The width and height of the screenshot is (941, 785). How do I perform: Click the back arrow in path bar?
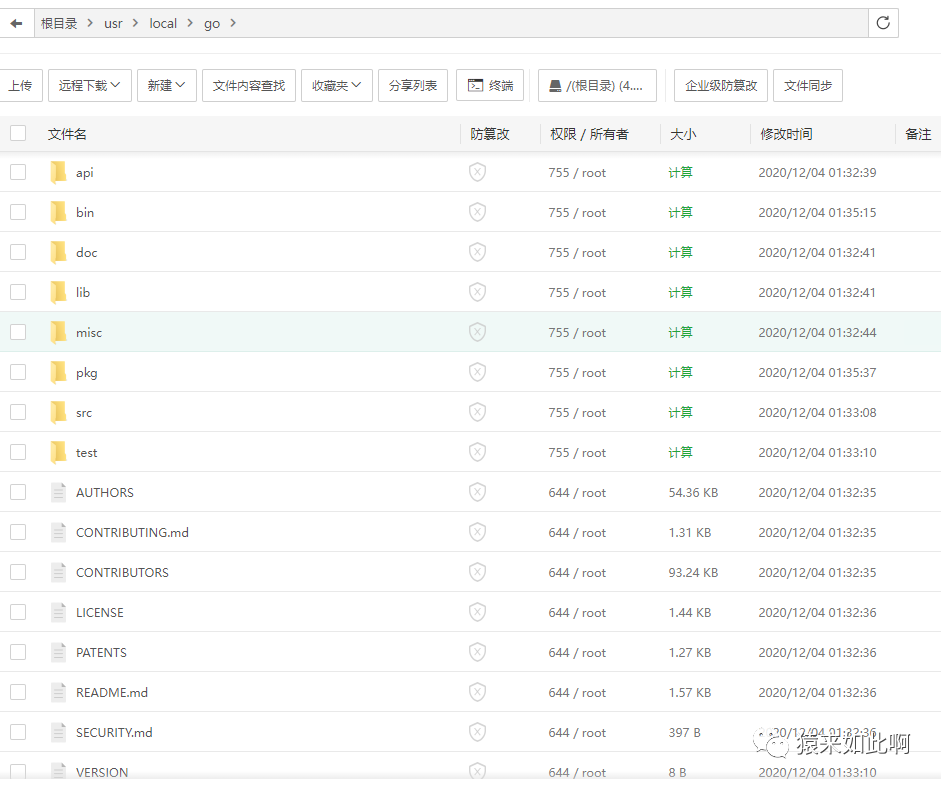point(16,23)
